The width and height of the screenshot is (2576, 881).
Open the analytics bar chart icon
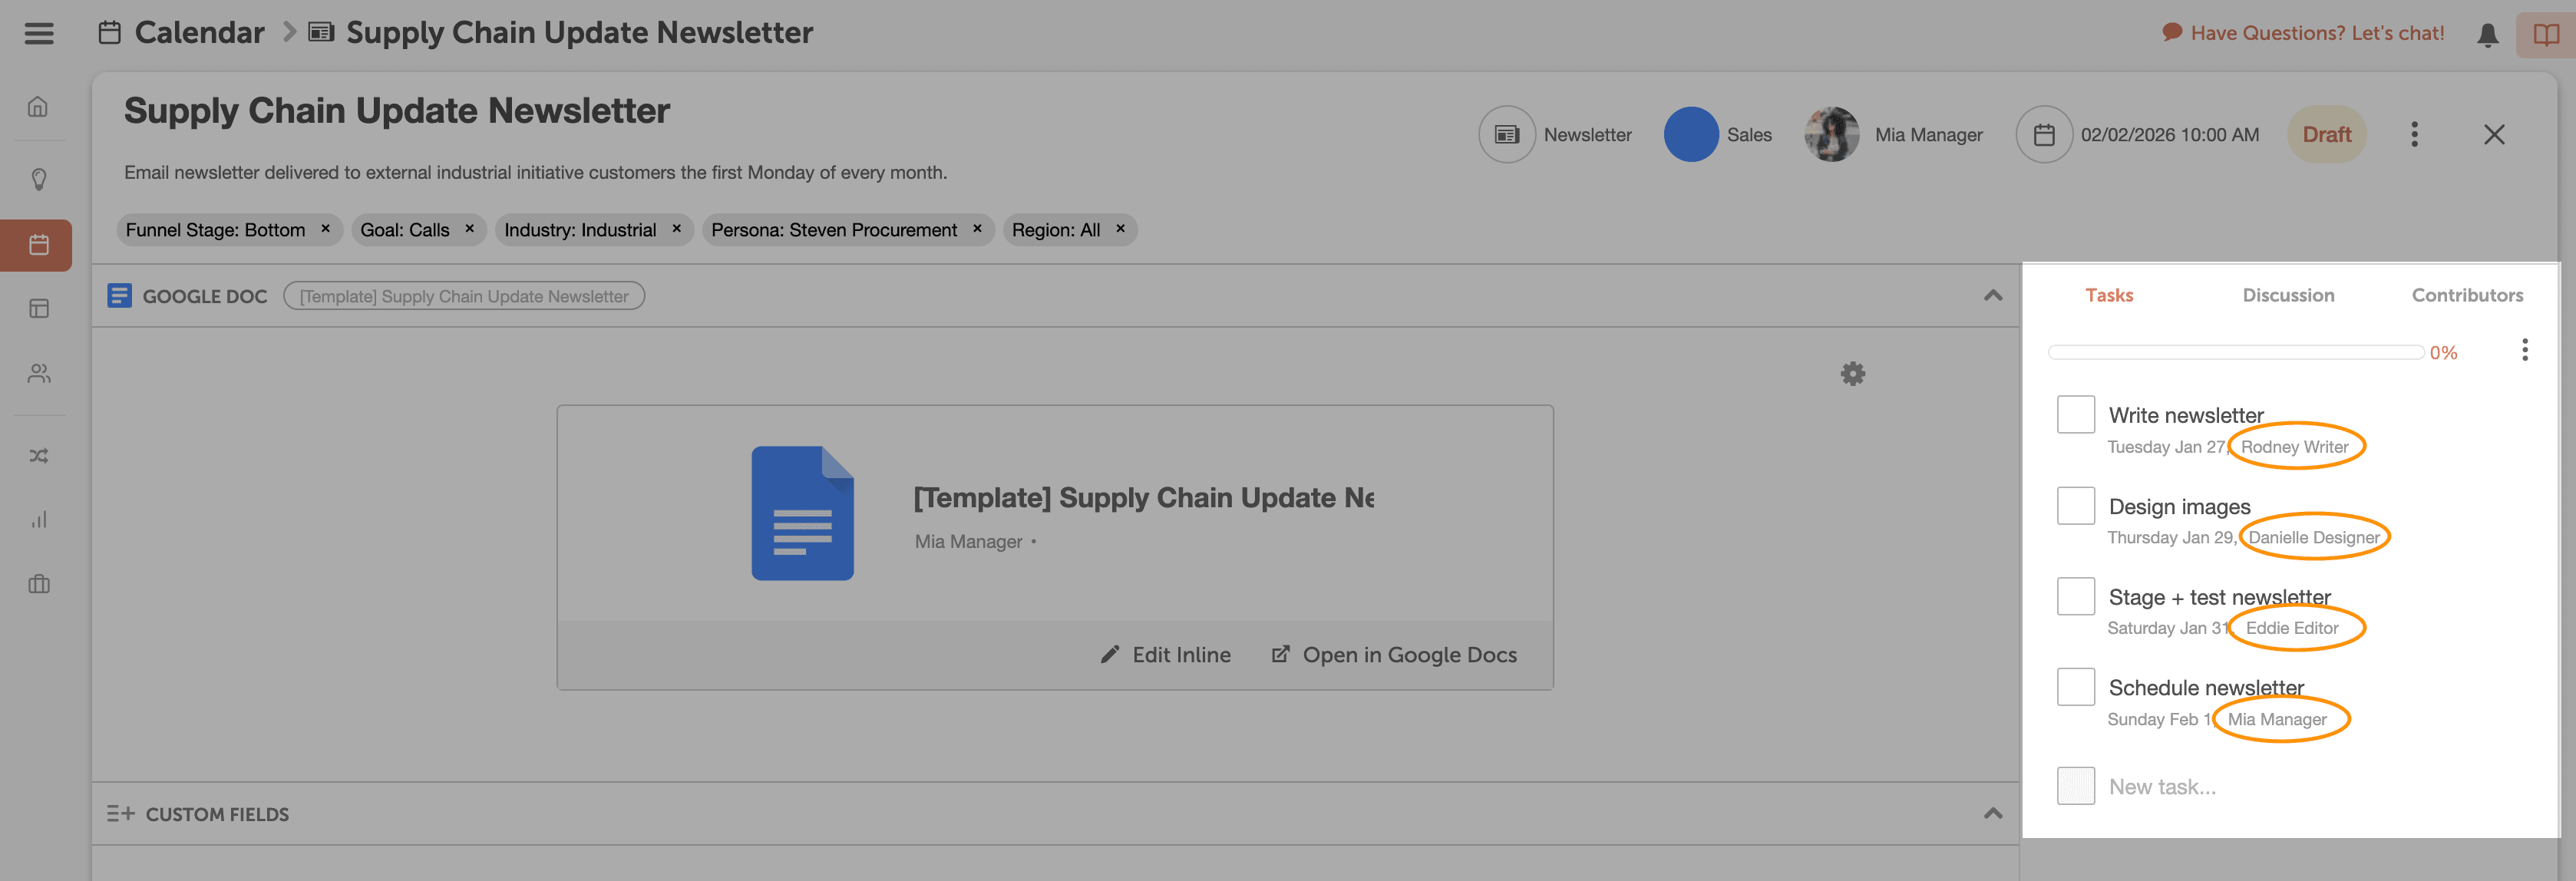click(x=38, y=519)
